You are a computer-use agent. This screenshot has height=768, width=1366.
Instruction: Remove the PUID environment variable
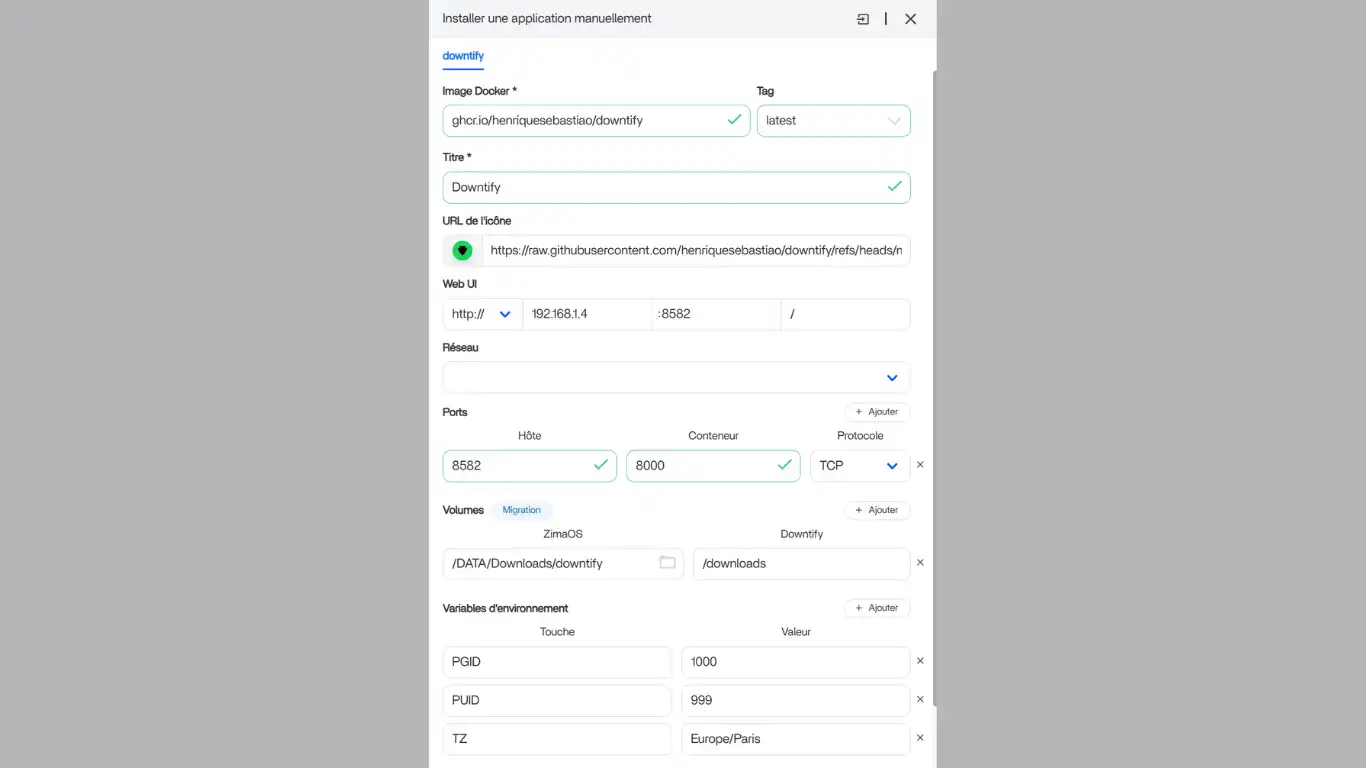(x=920, y=700)
